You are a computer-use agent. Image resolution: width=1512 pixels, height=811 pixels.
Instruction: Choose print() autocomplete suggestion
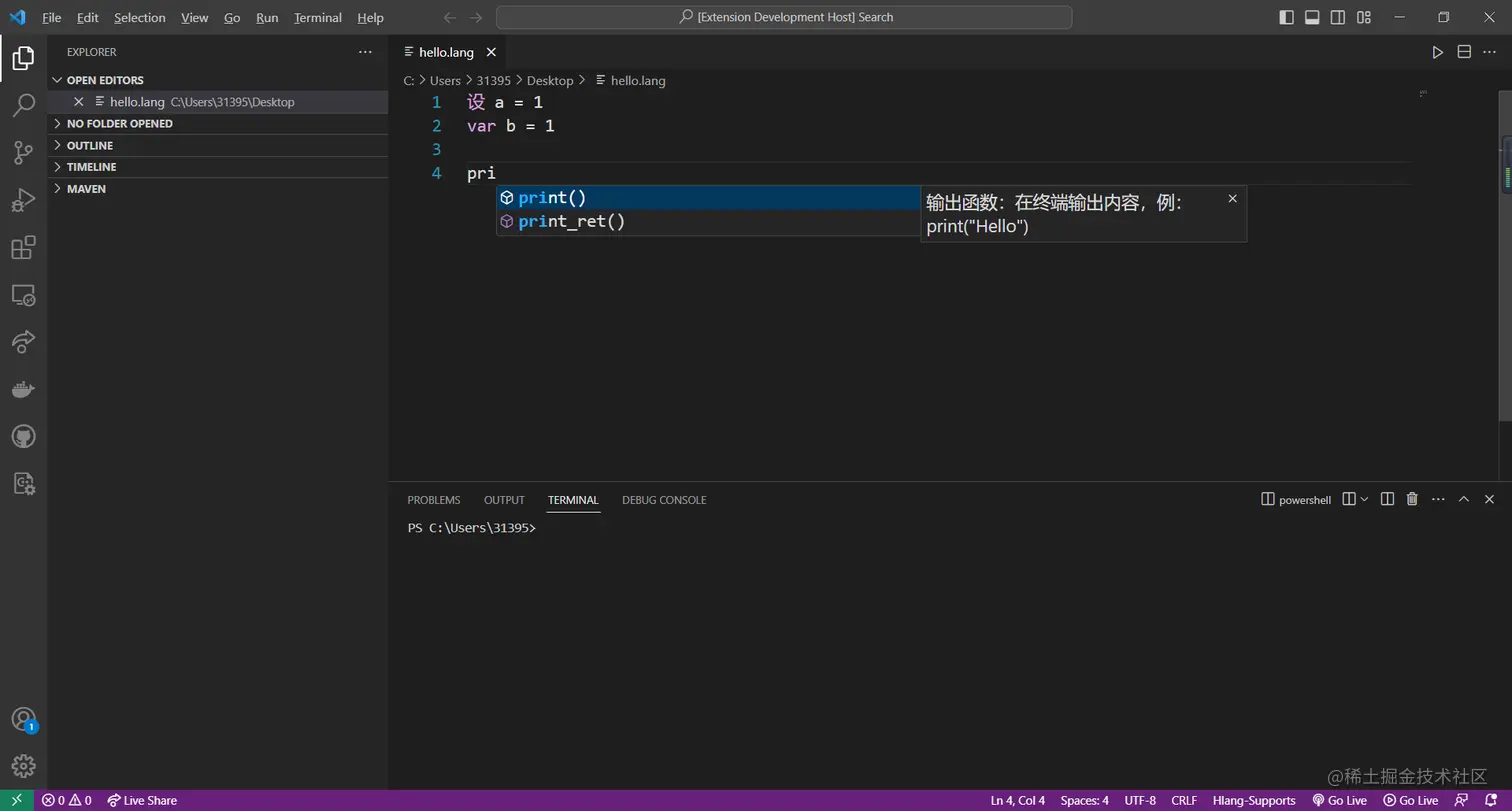point(708,198)
